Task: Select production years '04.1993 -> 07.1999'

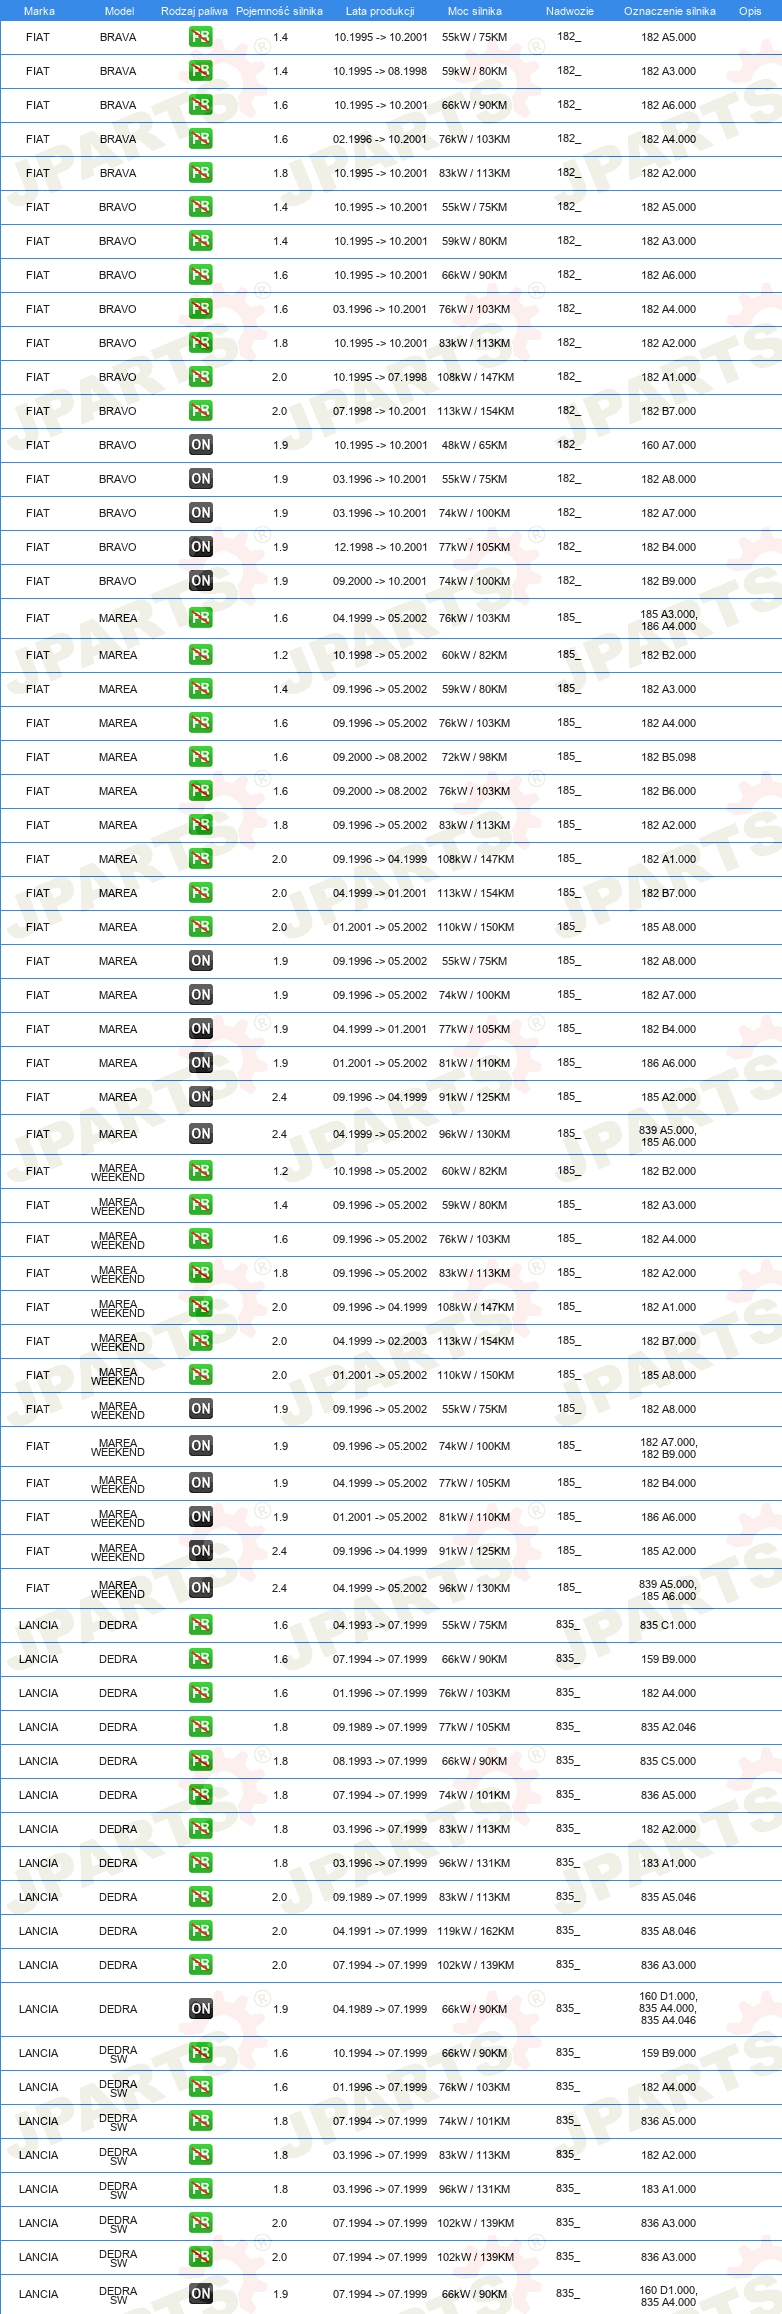Action: click(380, 1625)
